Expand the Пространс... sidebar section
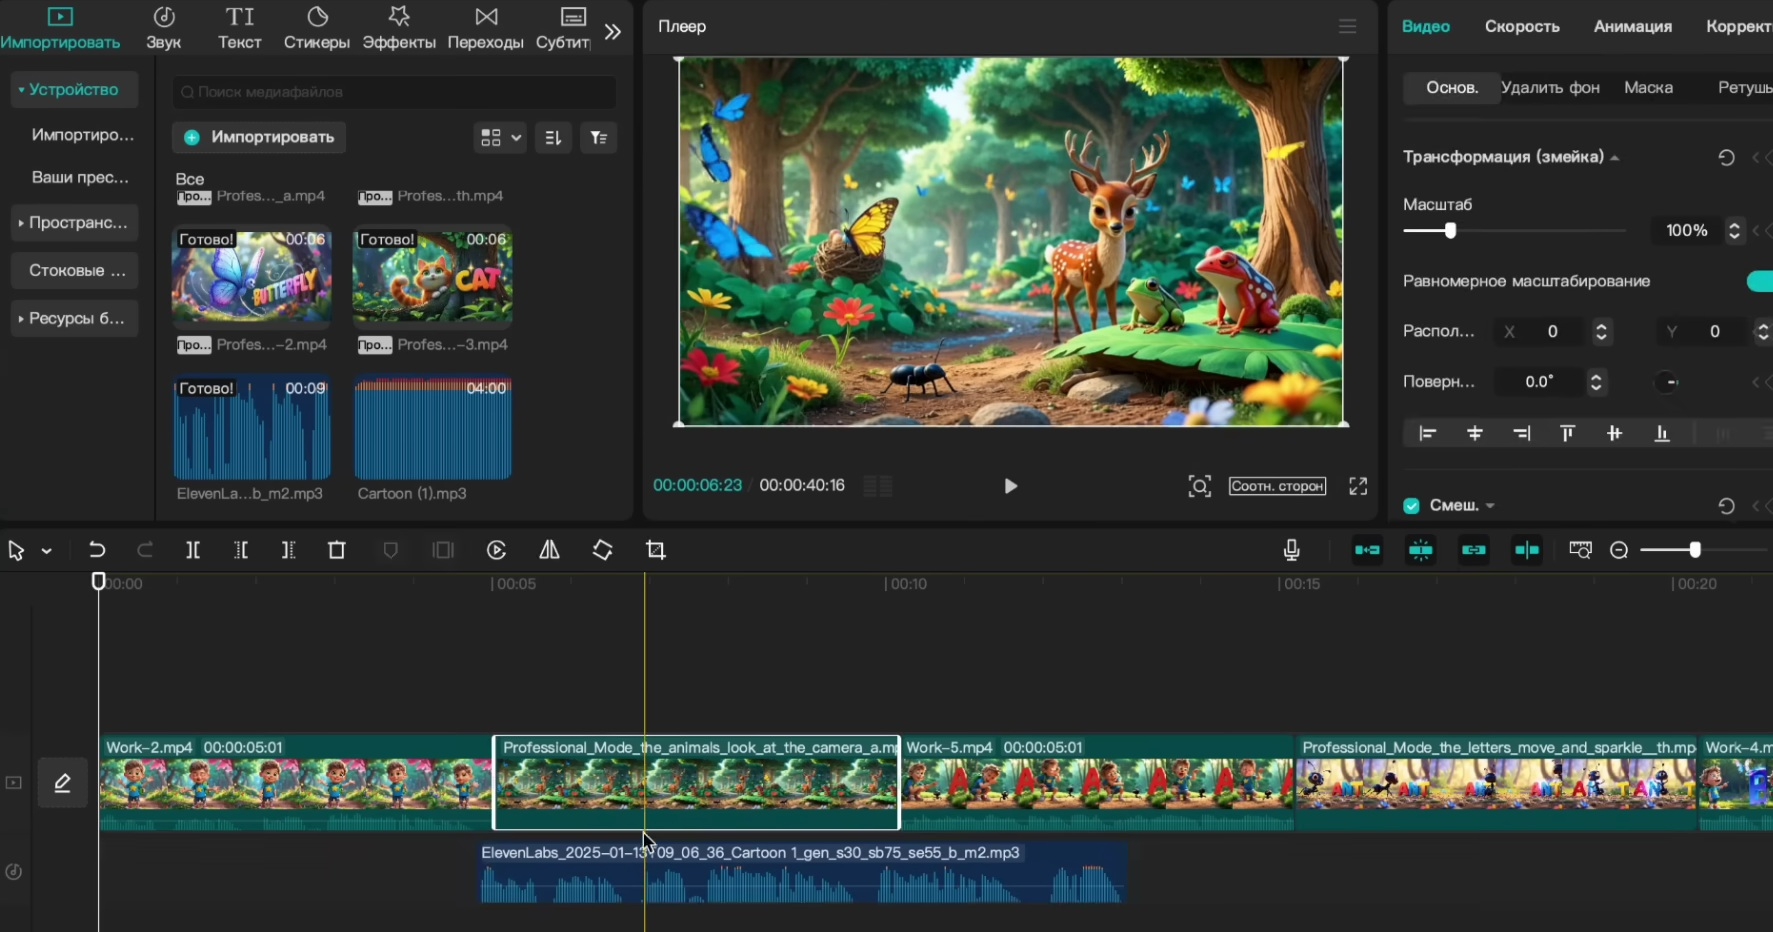Viewport: 1773px width, 932px height. (x=75, y=222)
